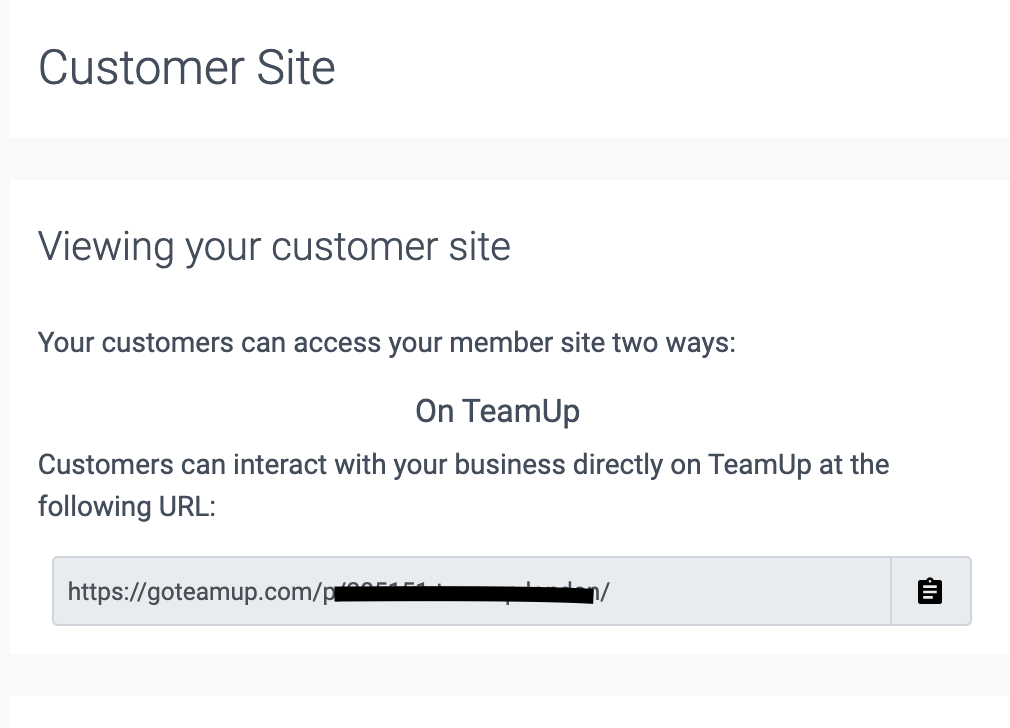
Task: Click the word "Viewing" in section heading
Action: [x=106, y=246]
